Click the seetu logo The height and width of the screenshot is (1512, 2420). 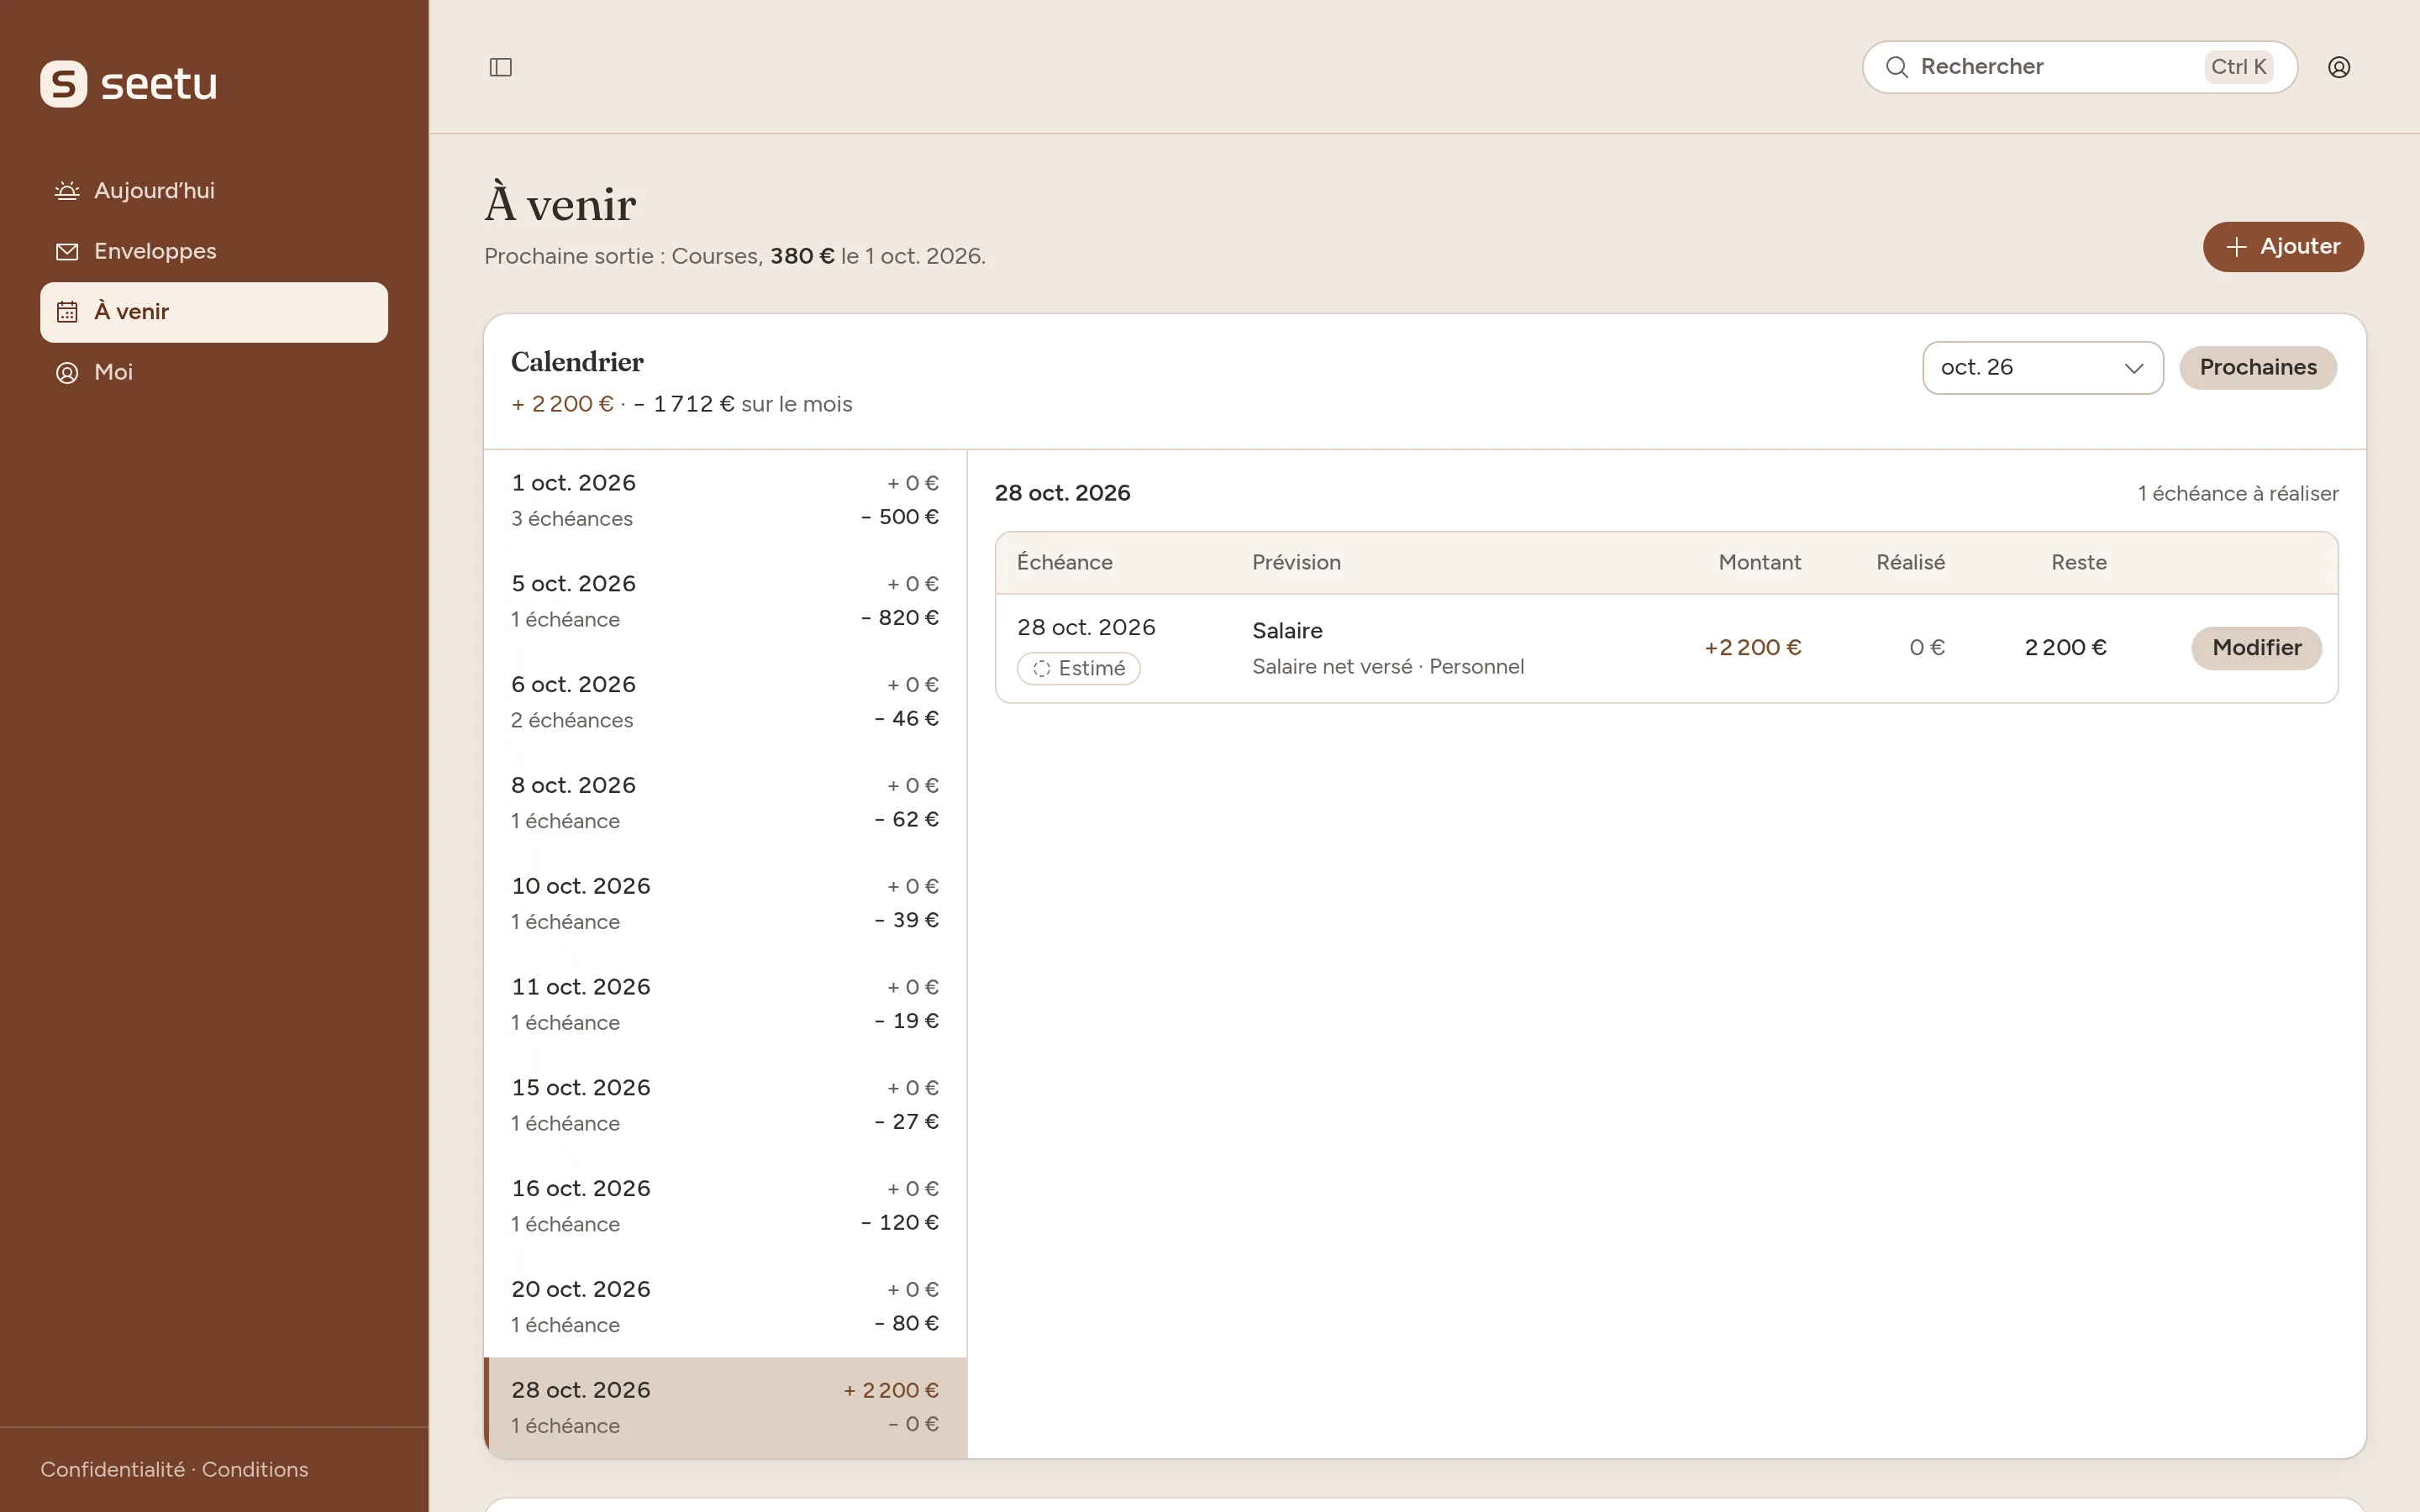tap(129, 83)
